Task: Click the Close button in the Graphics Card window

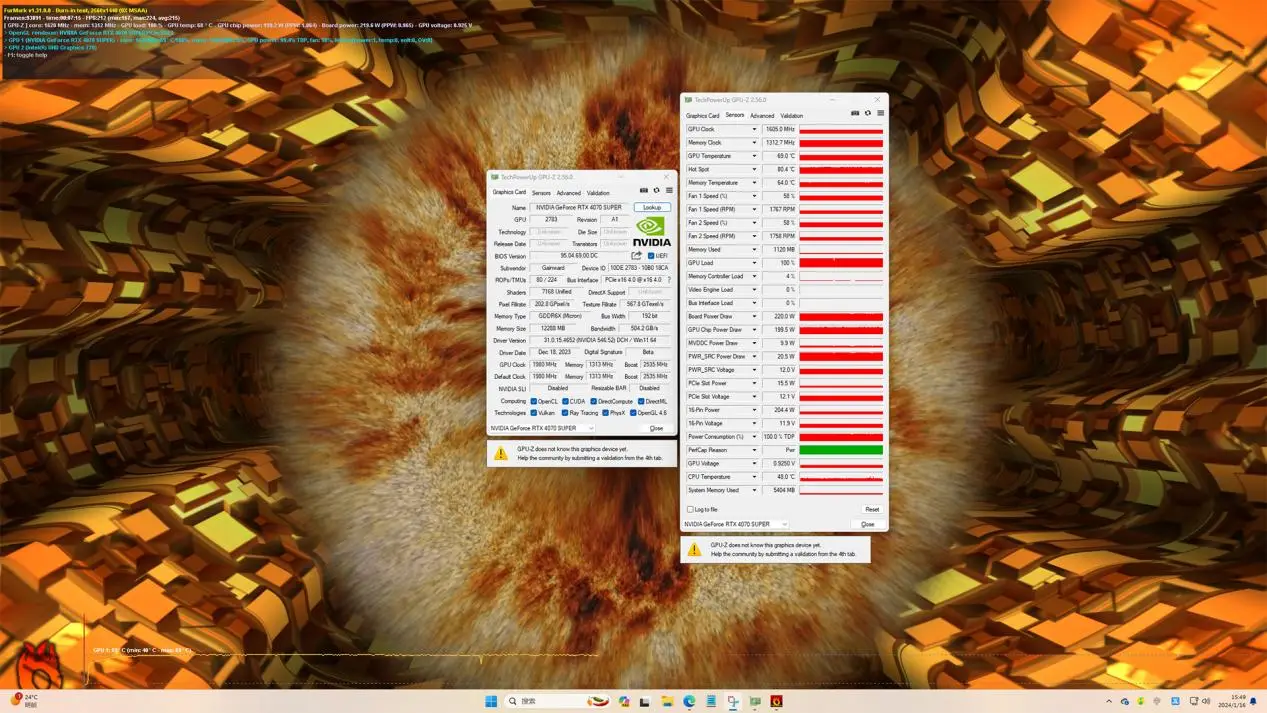Action: (656, 428)
